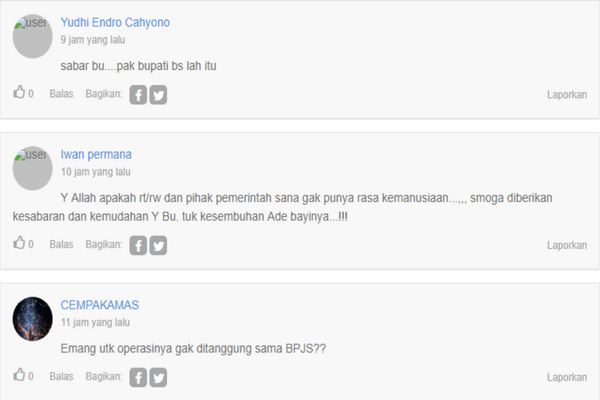Image resolution: width=600 pixels, height=400 pixels.
Task: Open Iwan permana's profile link
Action: pos(96,154)
